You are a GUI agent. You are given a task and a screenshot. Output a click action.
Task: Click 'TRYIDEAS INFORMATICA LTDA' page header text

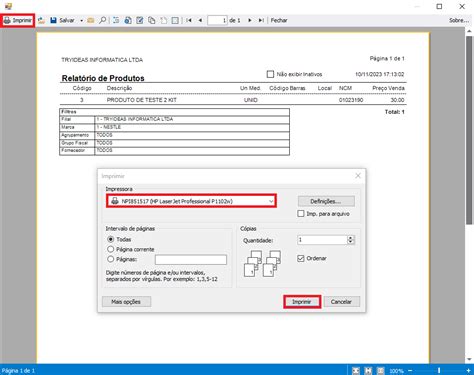pos(102,60)
